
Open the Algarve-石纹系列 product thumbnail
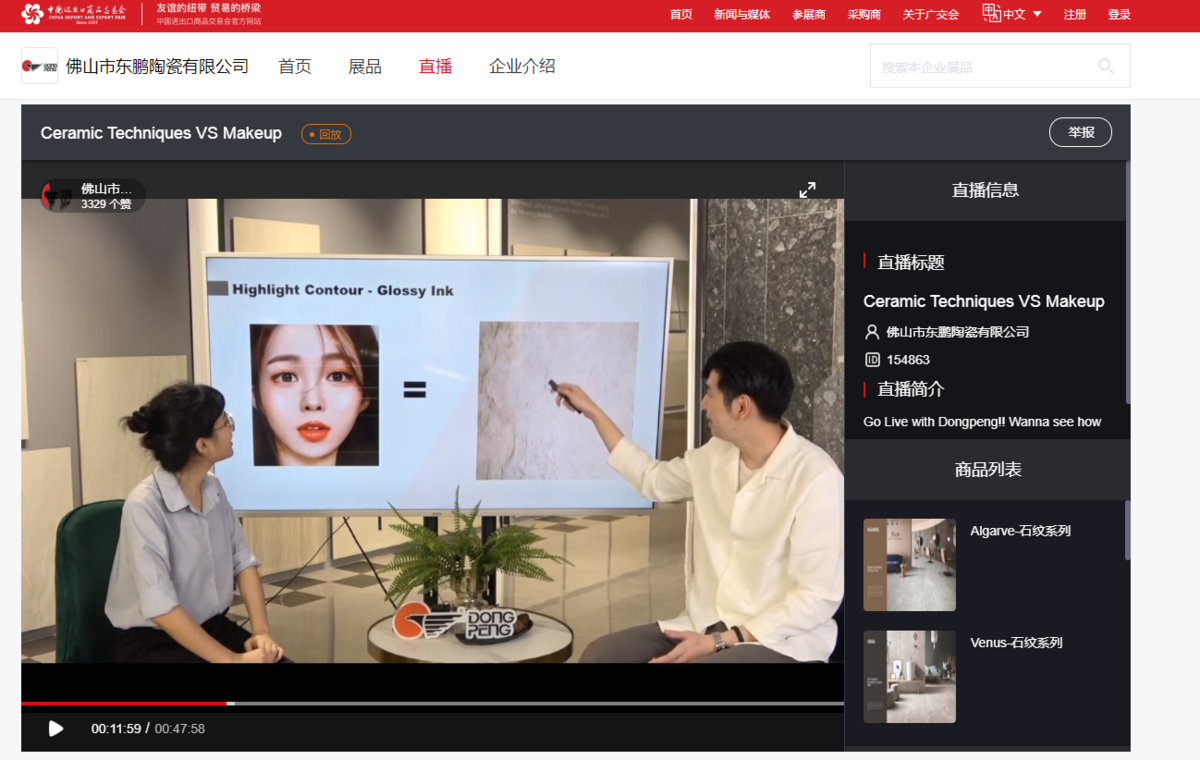(910, 565)
